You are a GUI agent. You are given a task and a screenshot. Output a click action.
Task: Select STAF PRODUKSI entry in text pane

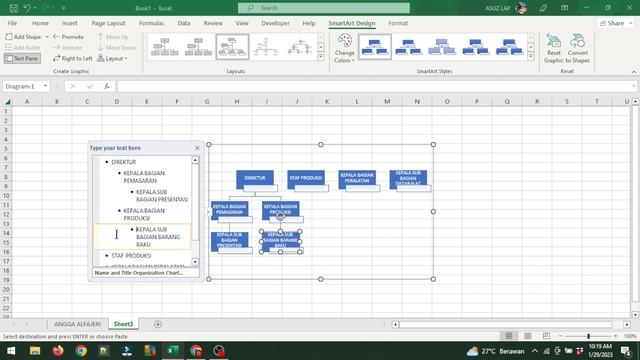coord(131,256)
